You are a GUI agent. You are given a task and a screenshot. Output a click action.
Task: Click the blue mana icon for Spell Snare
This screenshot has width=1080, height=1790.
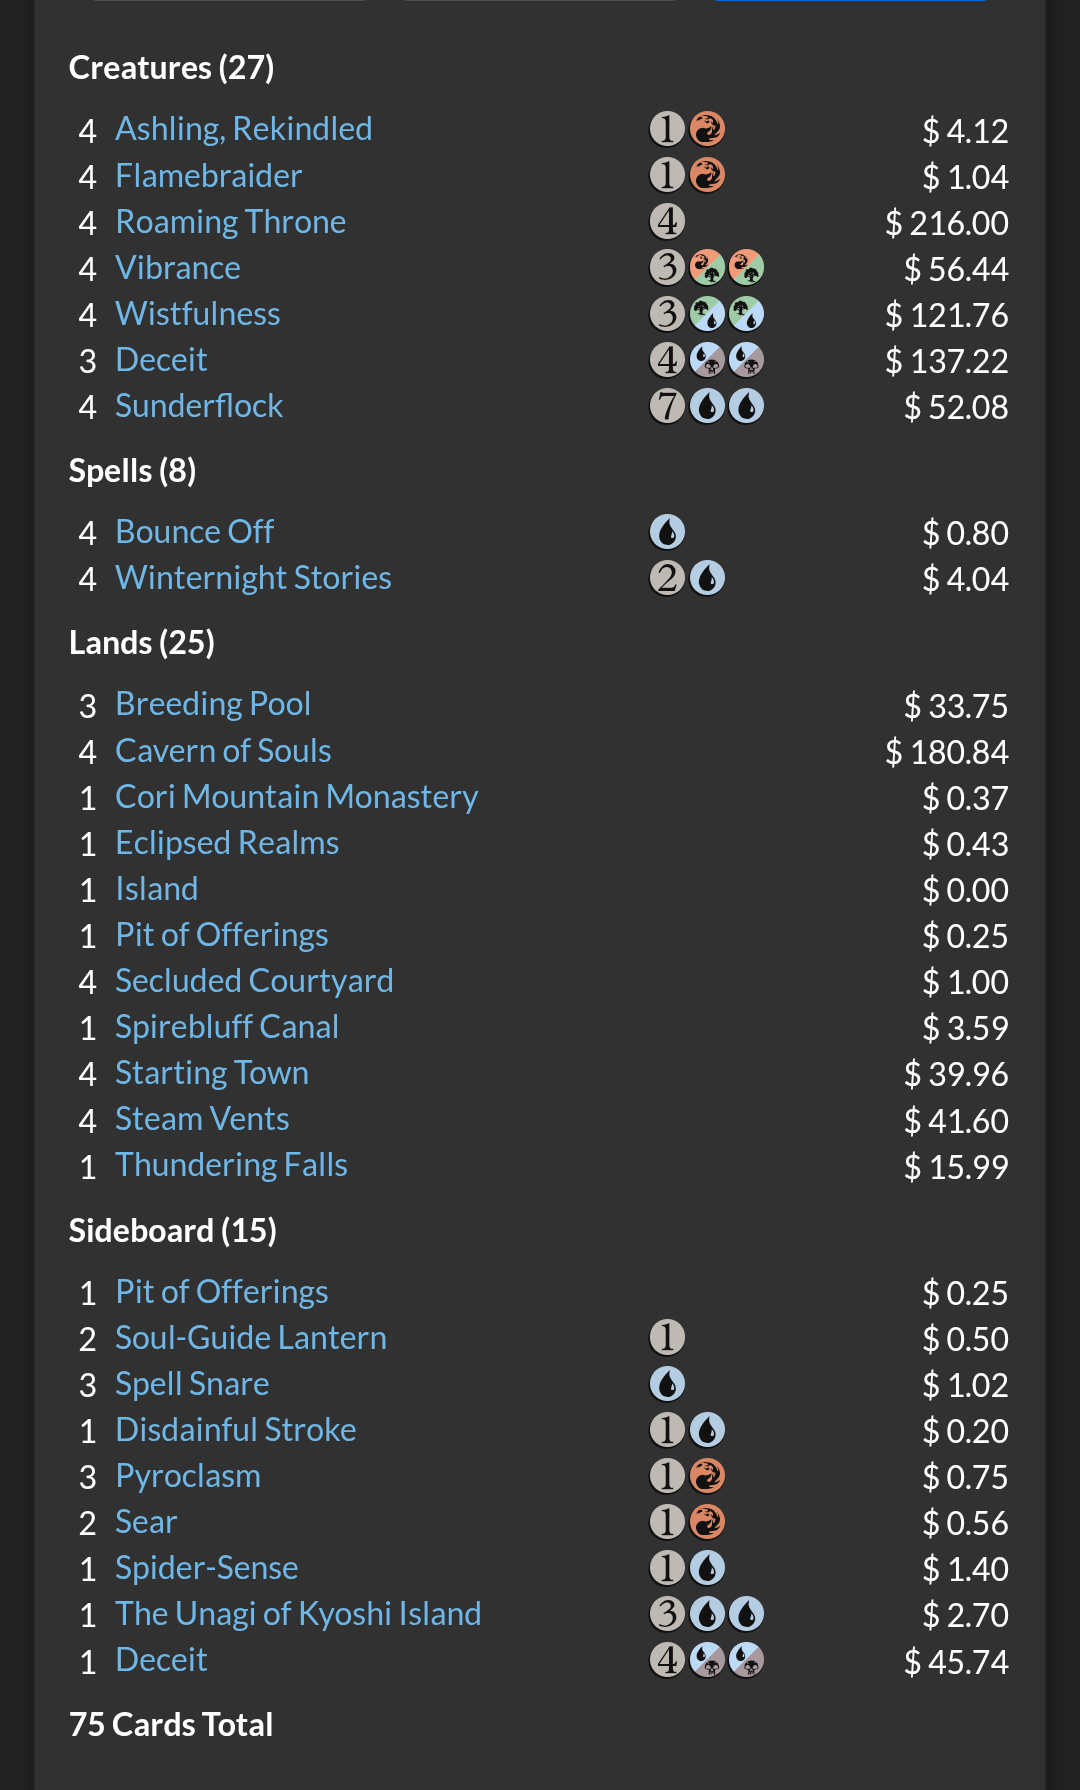coord(667,1384)
